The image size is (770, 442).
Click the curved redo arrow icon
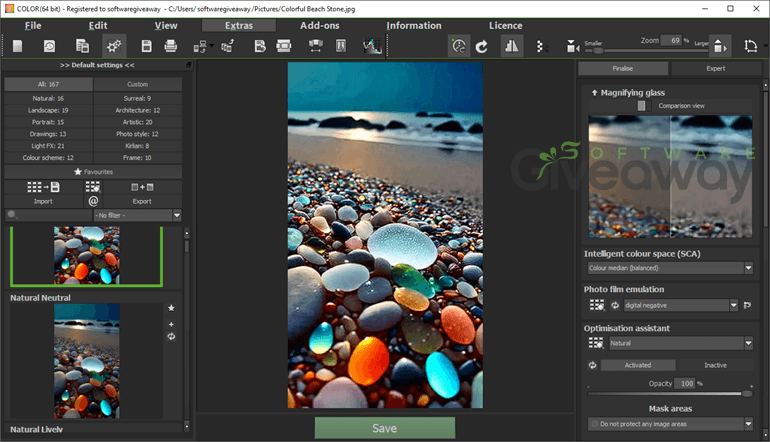pyautogui.click(x=482, y=46)
